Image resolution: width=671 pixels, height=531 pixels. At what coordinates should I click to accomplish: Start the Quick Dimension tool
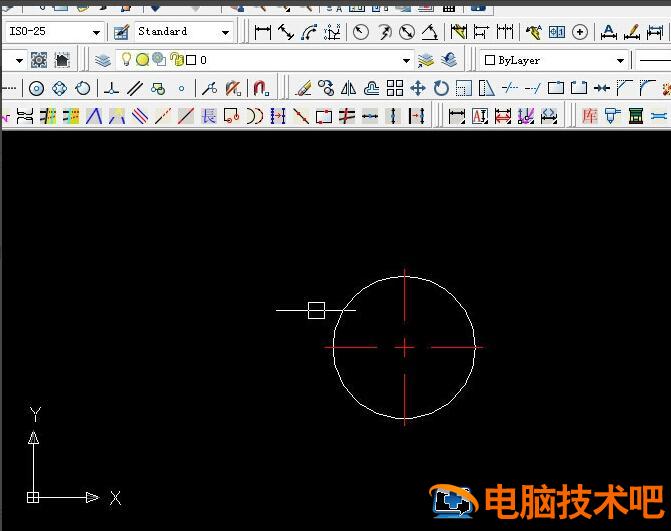[x=458, y=32]
